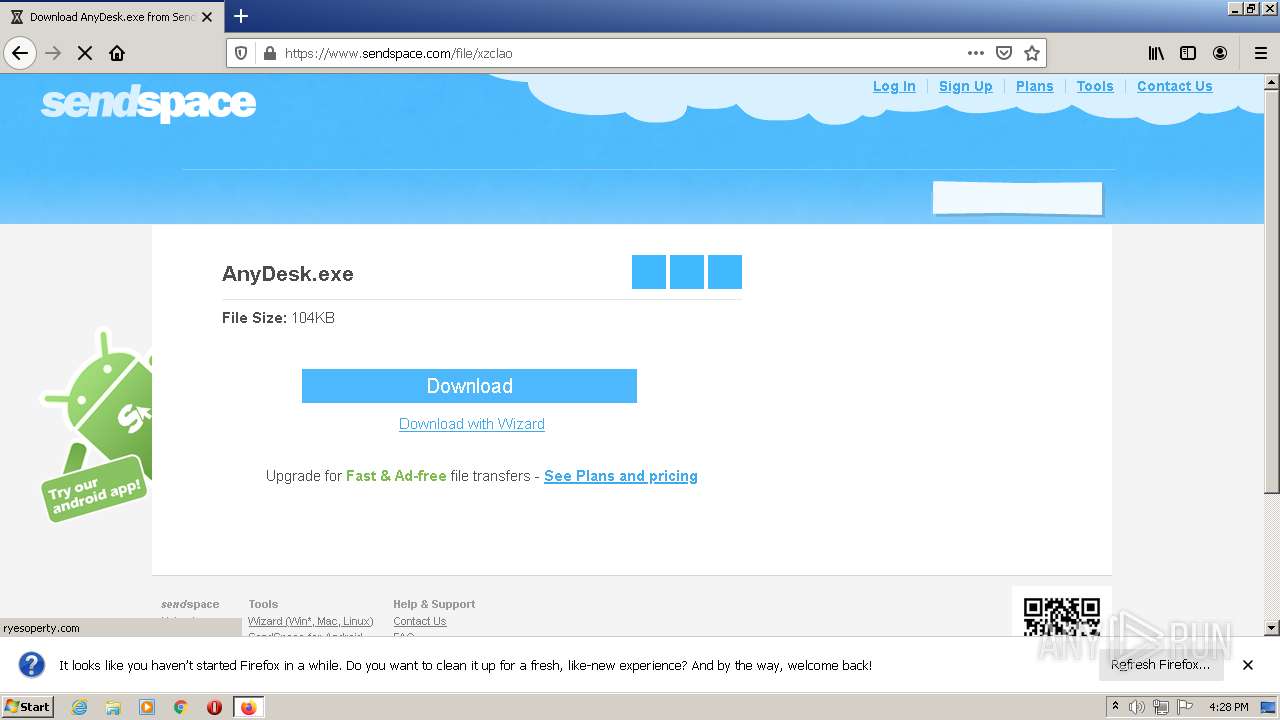Open the Windows Start menu

click(x=28, y=706)
